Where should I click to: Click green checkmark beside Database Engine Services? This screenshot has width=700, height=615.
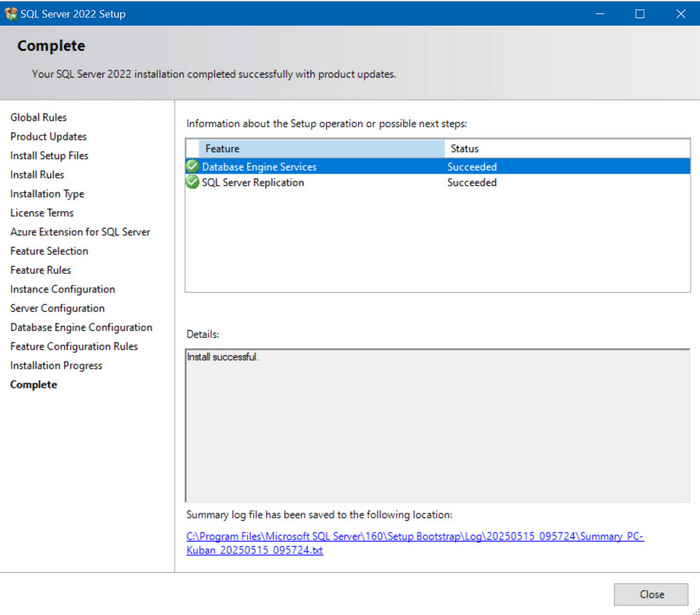click(193, 167)
